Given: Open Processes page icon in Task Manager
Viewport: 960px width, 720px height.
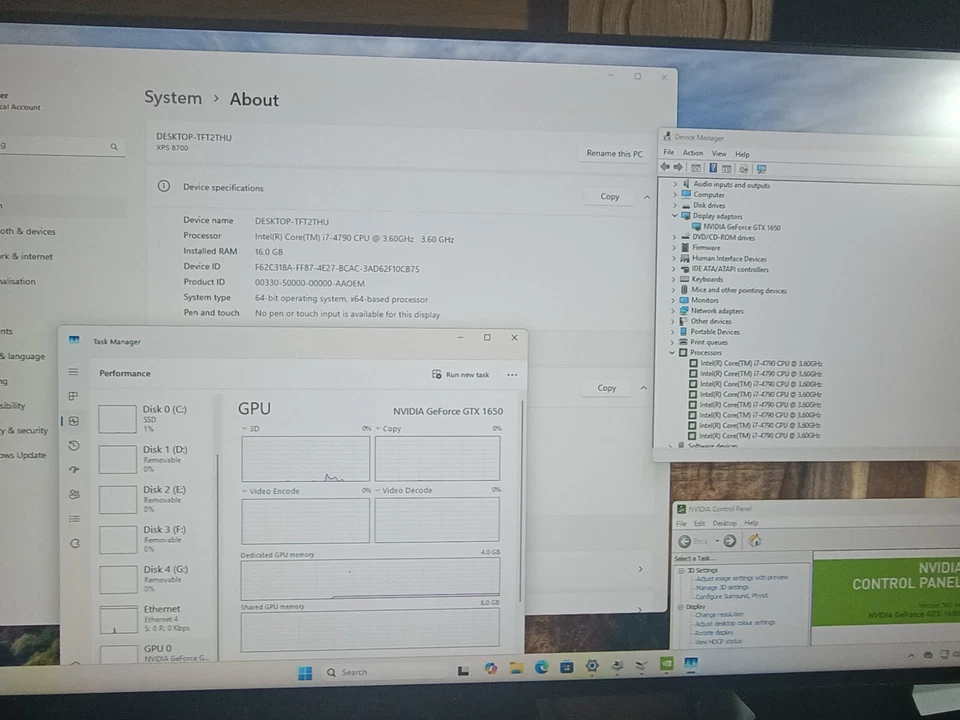Looking at the screenshot, I should (x=73, y=396).
